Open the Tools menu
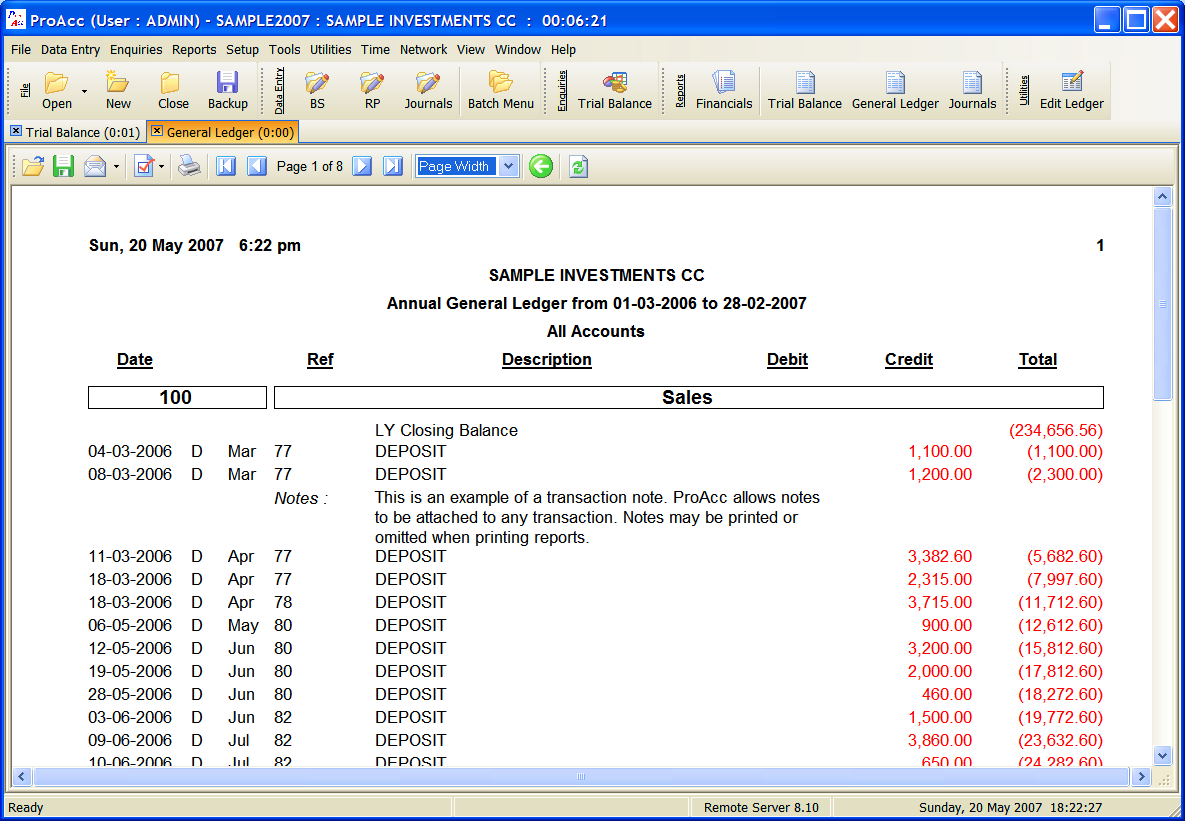 pyautogui.click(x=285, y=50)
